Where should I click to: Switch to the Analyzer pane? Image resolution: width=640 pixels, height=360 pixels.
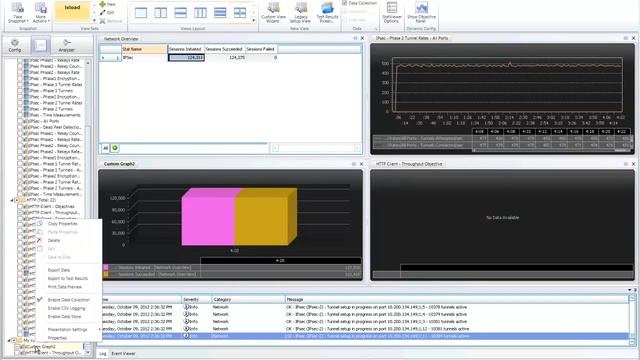[67, 45]
